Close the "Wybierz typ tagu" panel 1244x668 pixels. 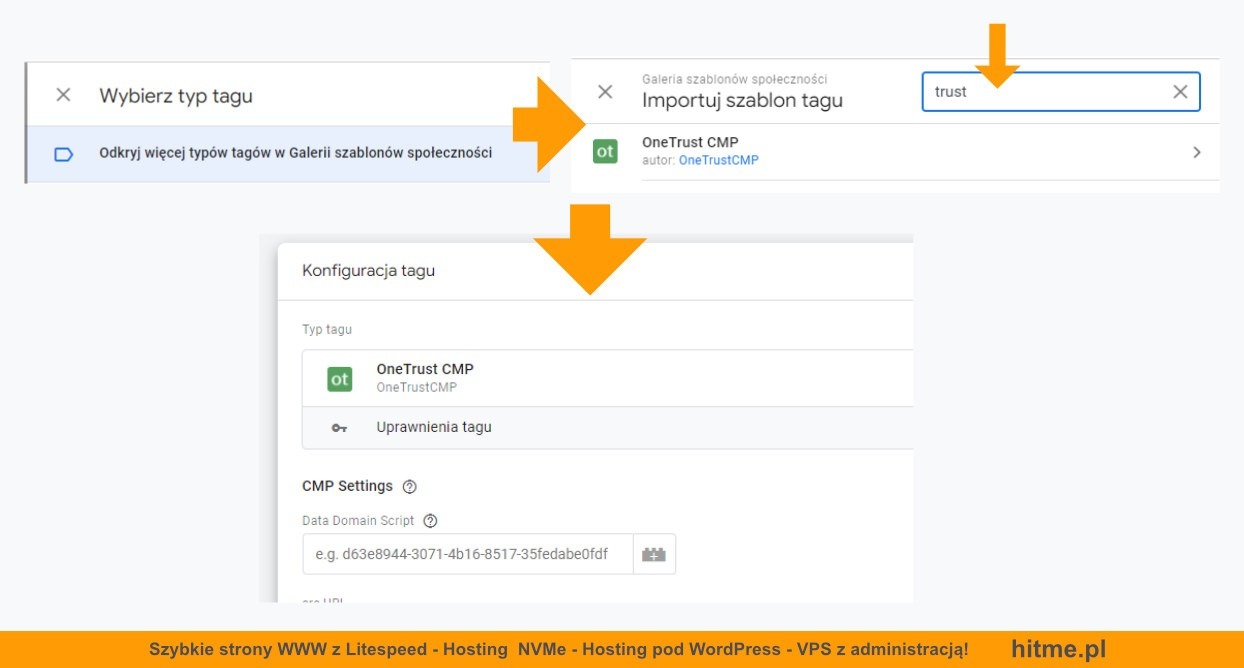point(63,95)
